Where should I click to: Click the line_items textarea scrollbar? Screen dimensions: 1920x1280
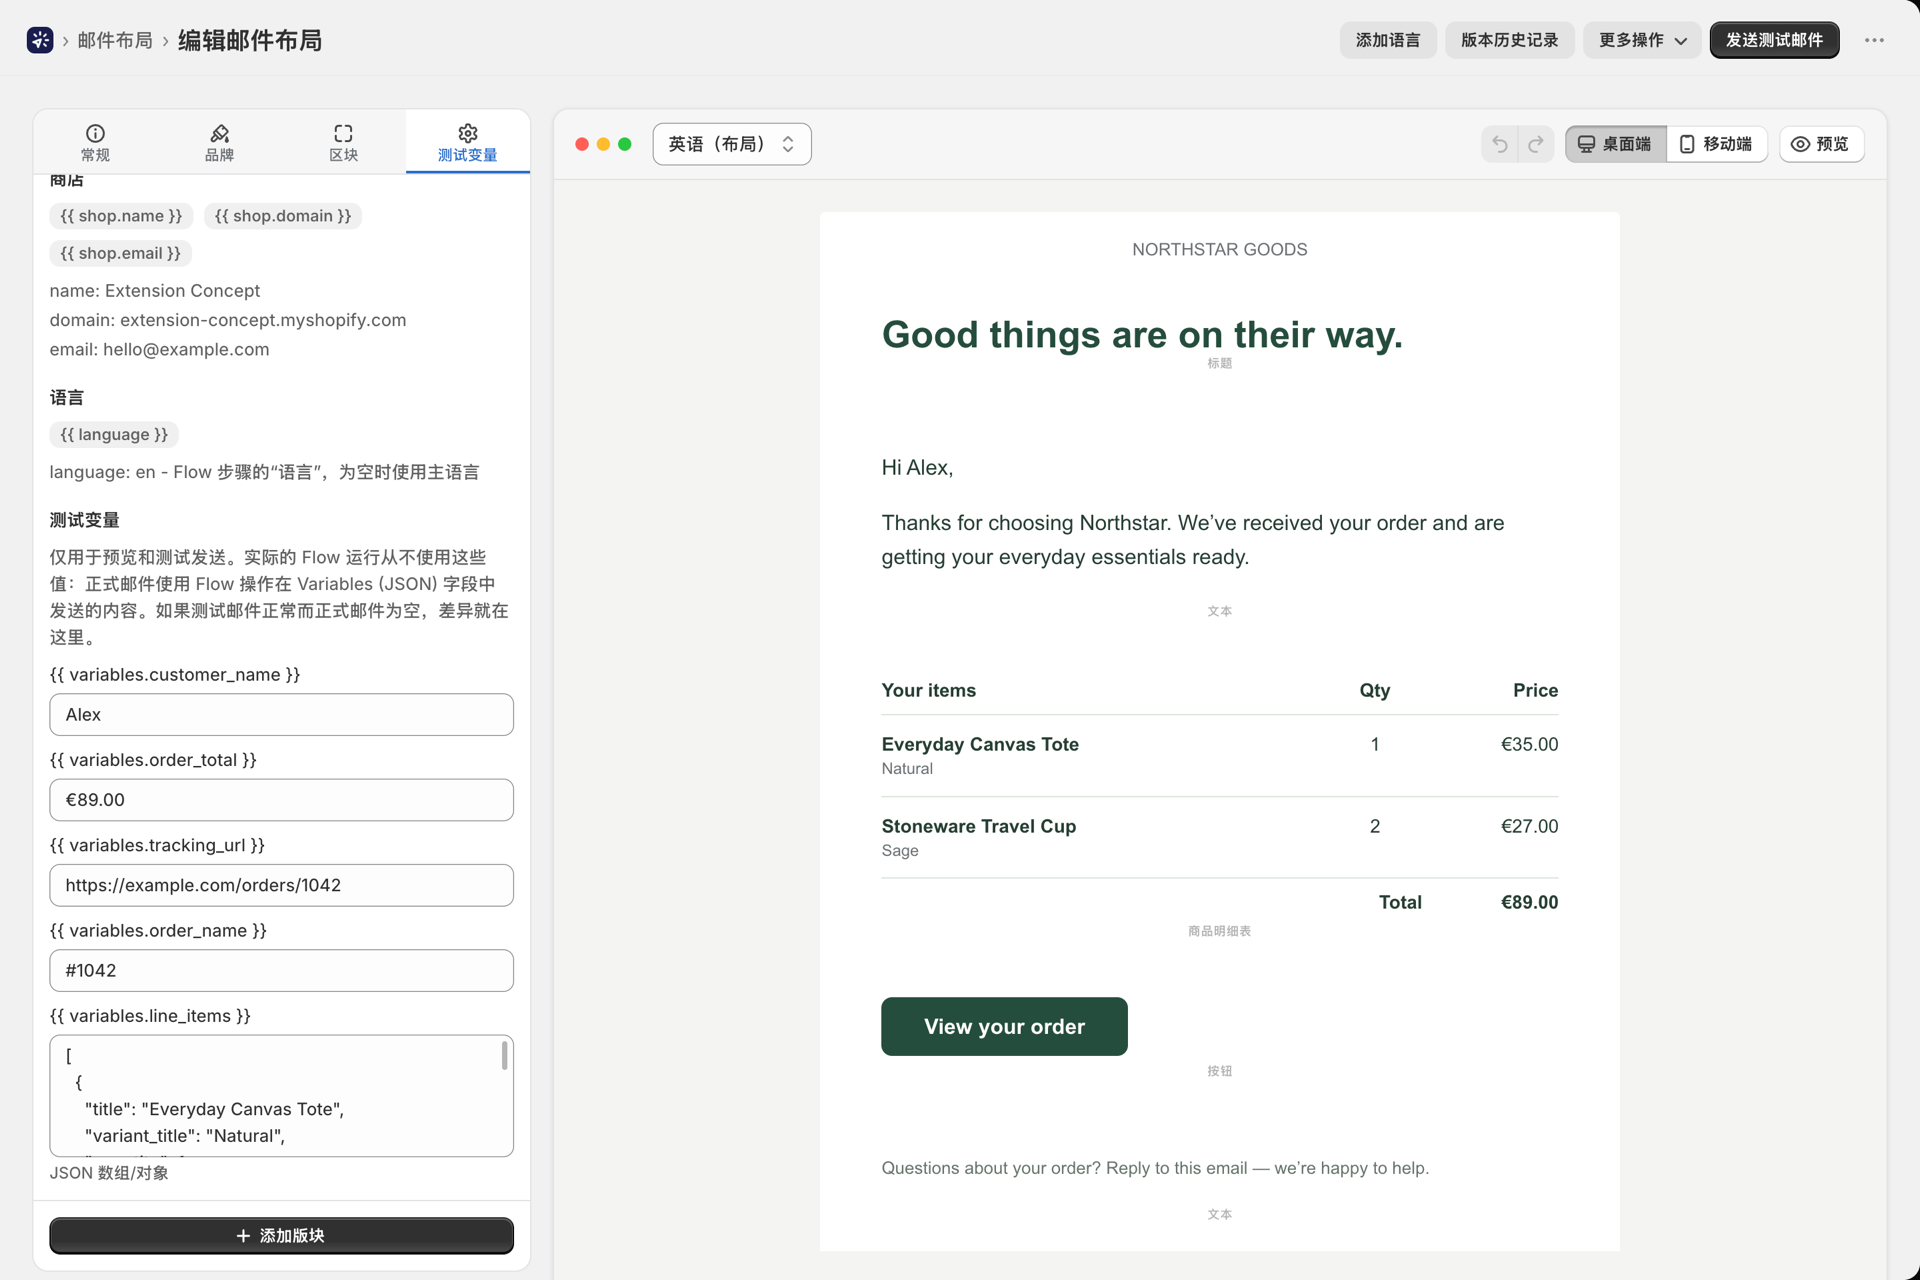[x=504, y=1055]
